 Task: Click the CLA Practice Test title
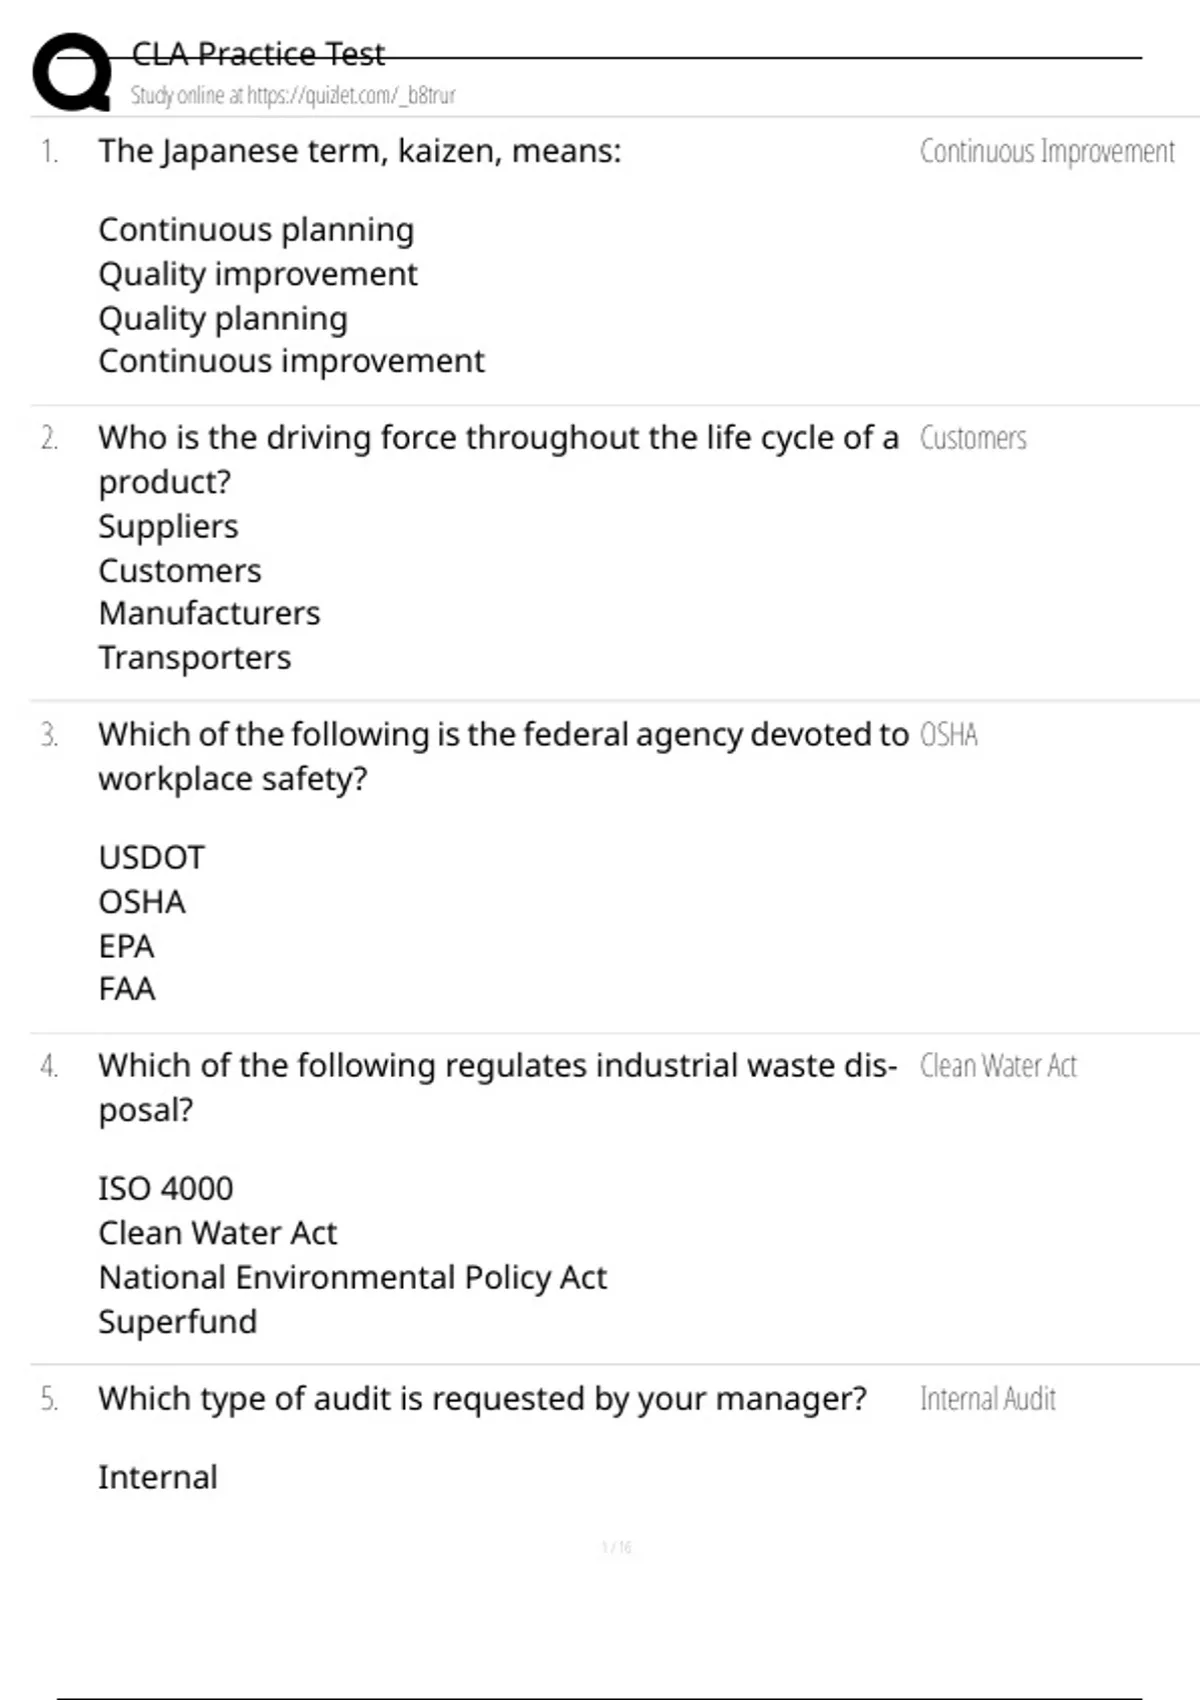pos(258,54)
